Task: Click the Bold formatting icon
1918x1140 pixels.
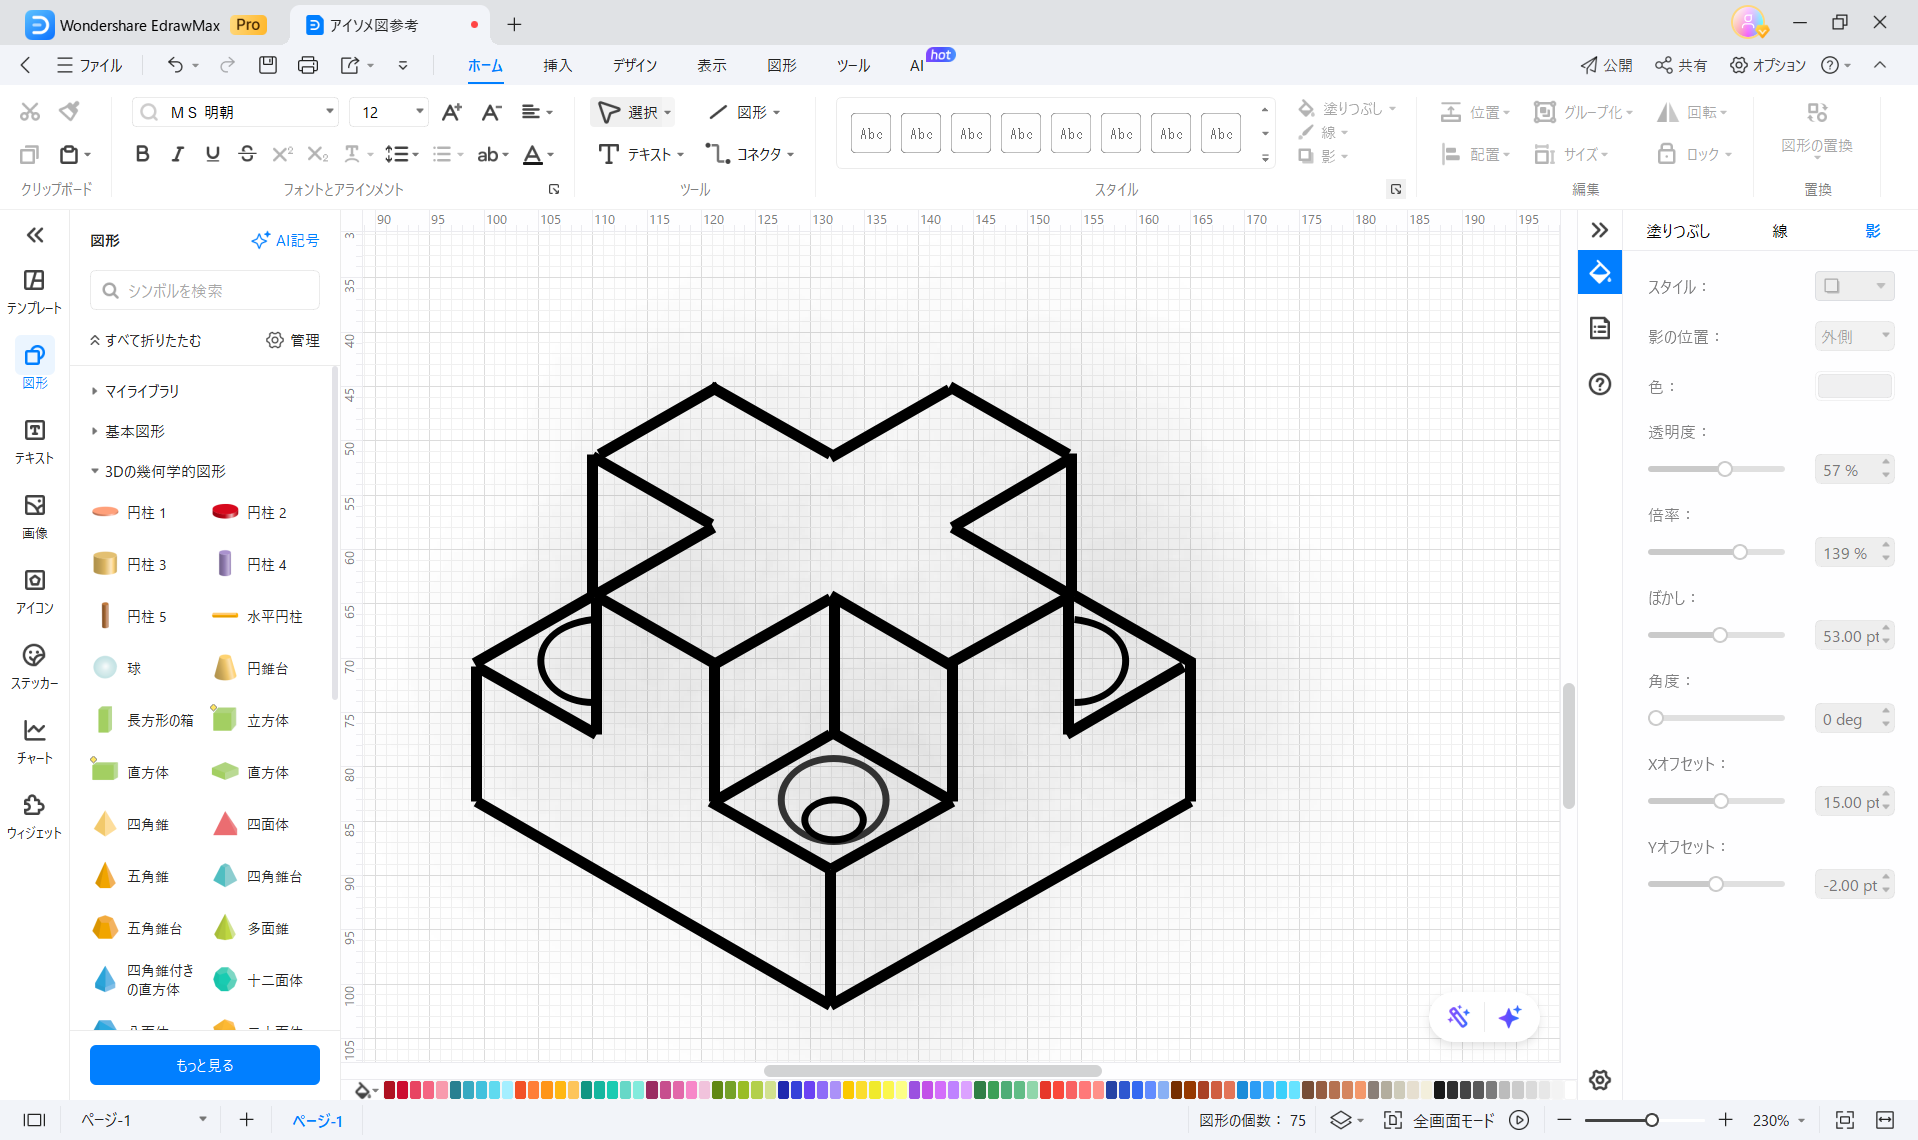Action: (142, 154)
